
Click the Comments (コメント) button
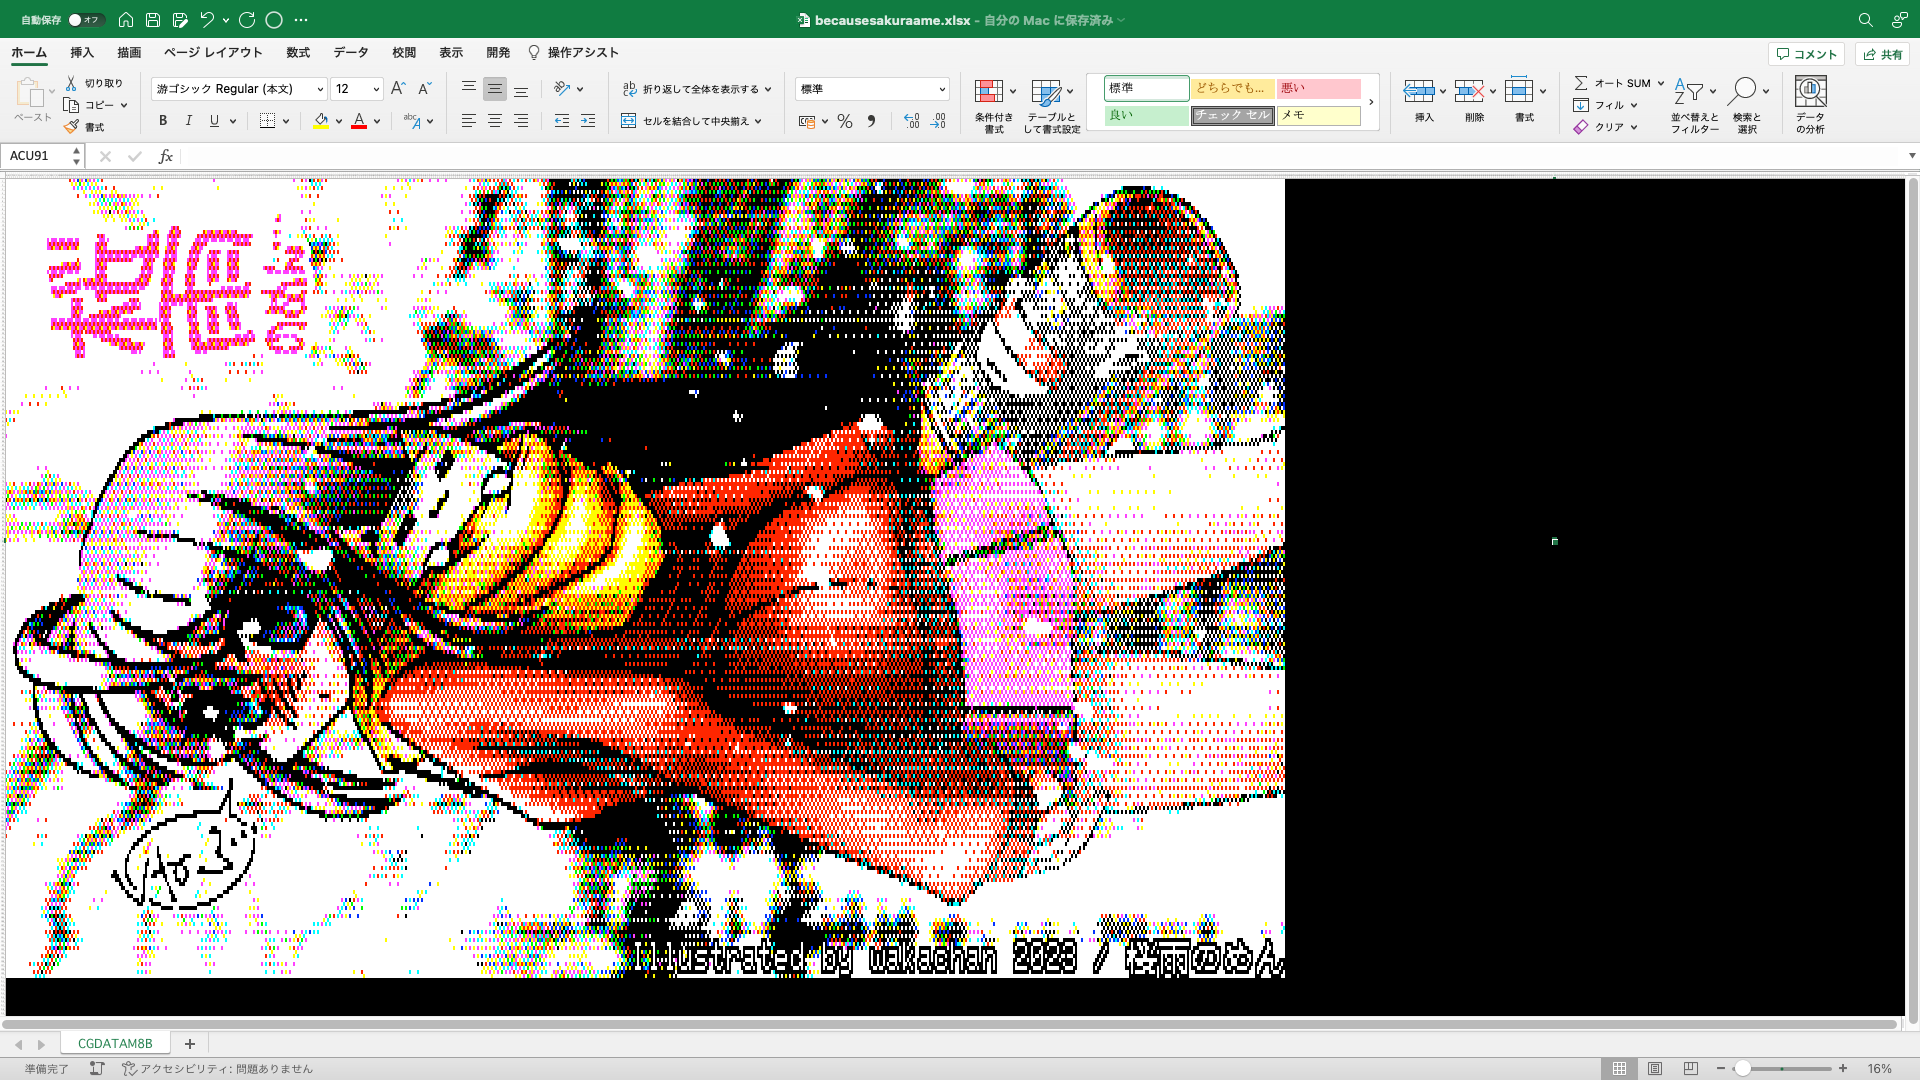pyautogui.click(x=1806, y=54)
